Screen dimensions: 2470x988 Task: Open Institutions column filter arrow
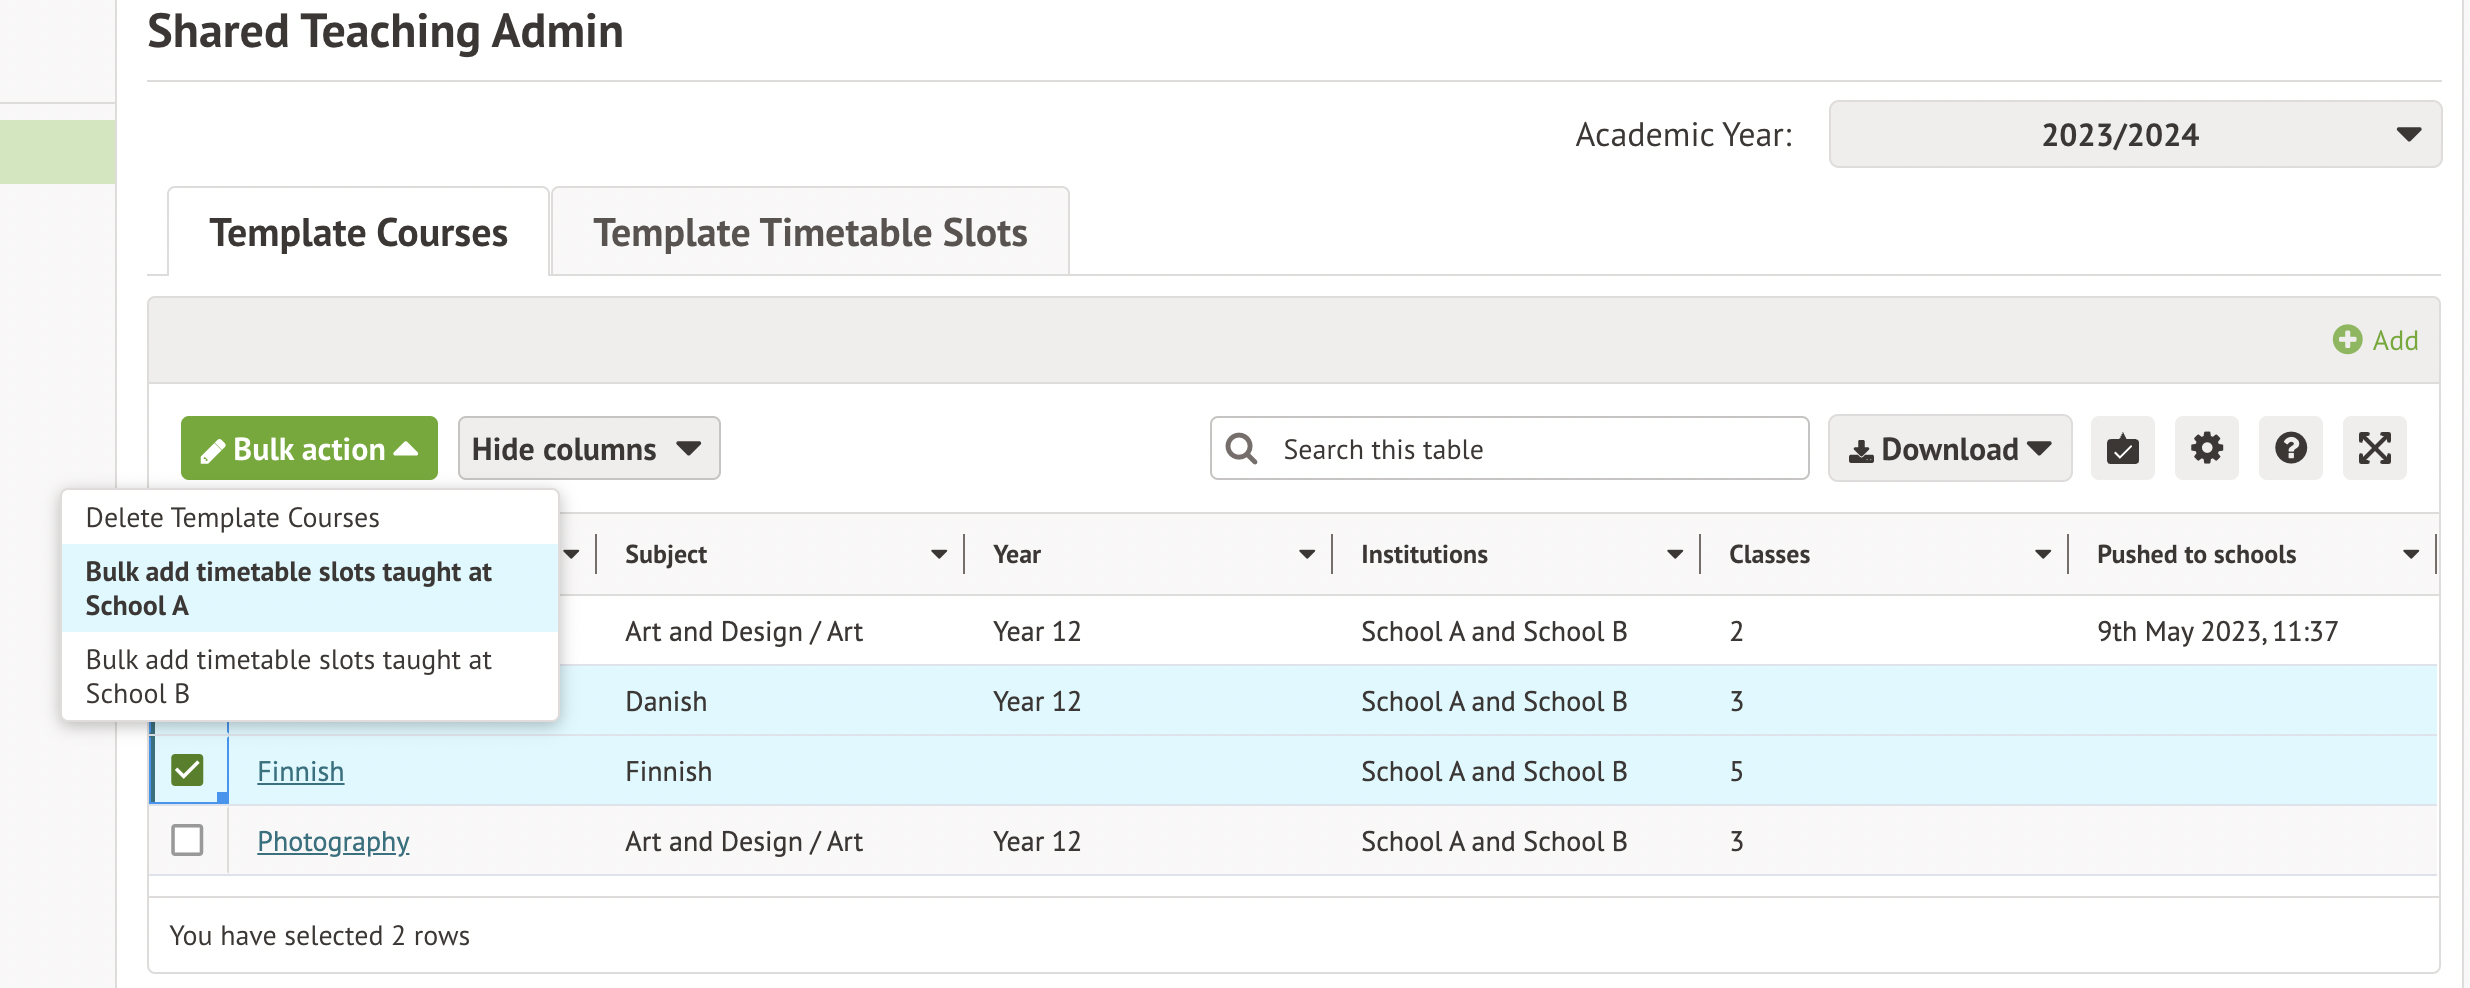[1674, 554]
